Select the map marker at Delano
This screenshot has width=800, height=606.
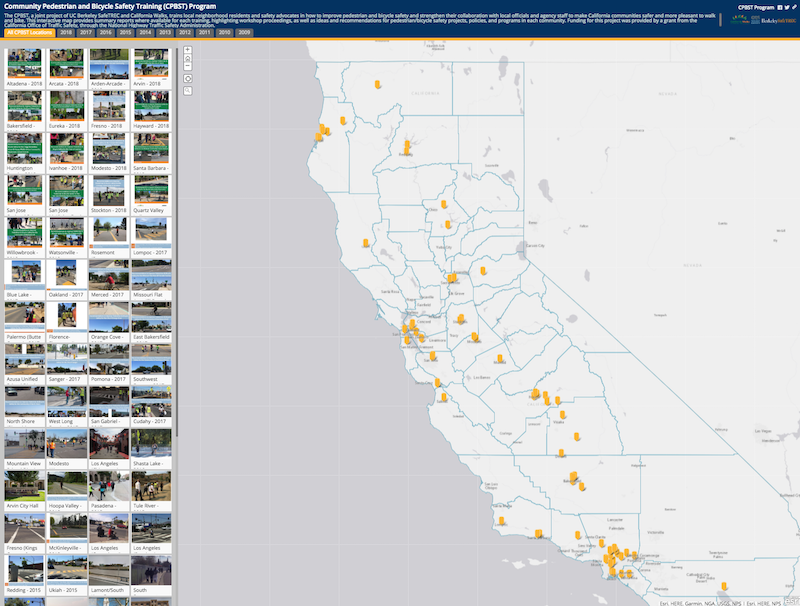(561, 453)
